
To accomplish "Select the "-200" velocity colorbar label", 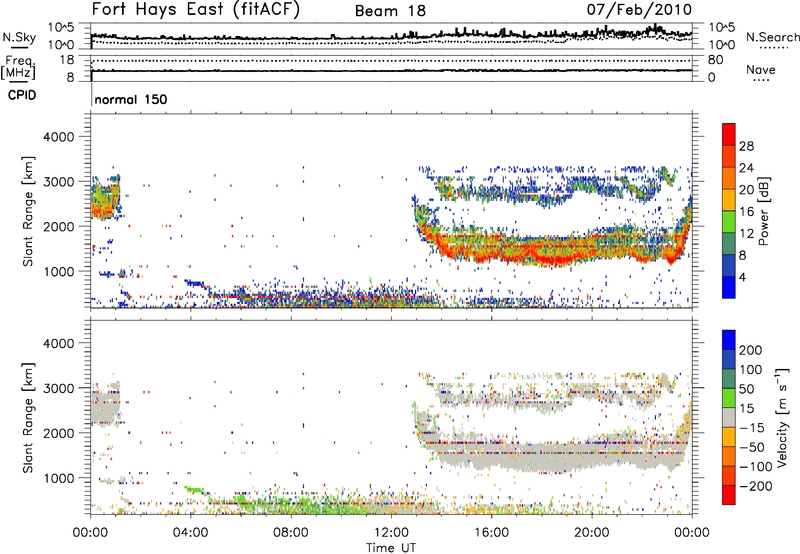I will pos(755,486).
